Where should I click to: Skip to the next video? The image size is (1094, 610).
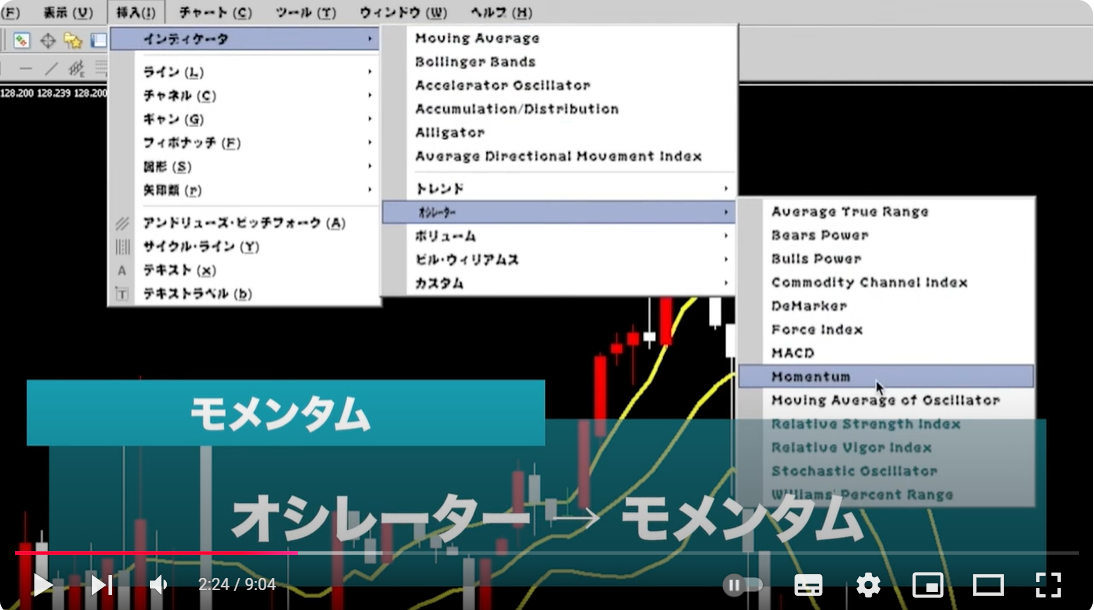tap(101, 585)
